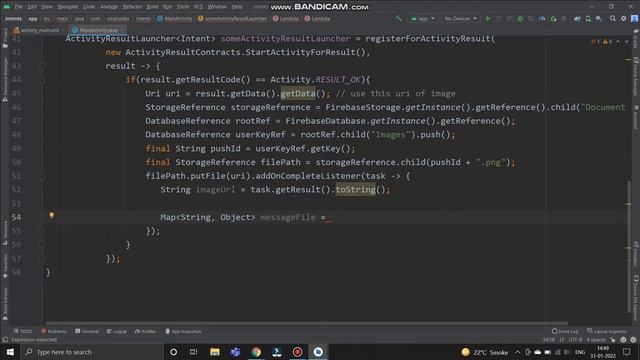Click the Attach Debugger to process icon

[553, 19]
